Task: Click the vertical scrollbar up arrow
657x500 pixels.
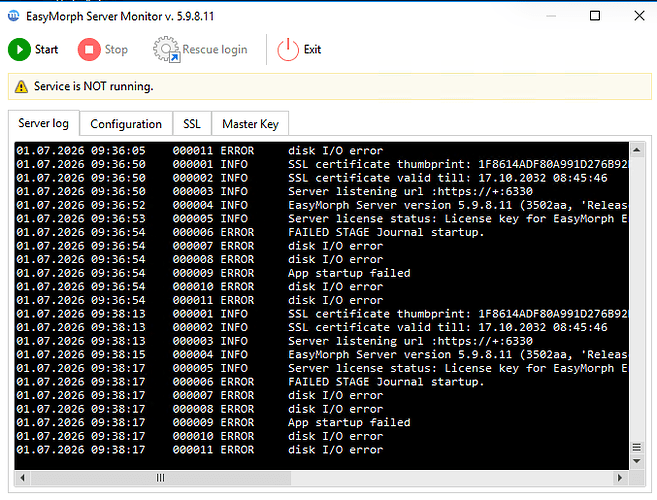Action: (x=637, y=150)
